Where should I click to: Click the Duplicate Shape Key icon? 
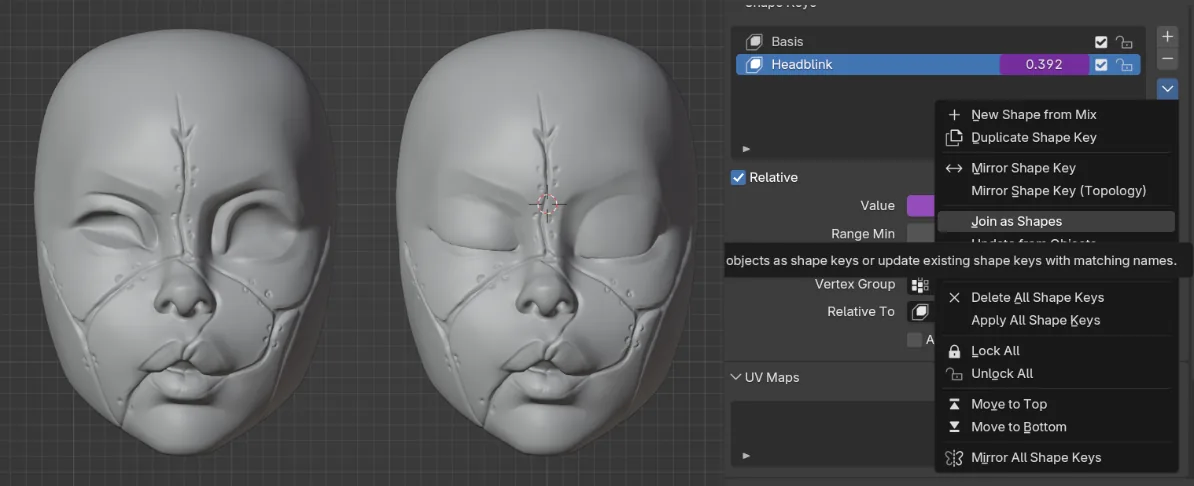954,137
